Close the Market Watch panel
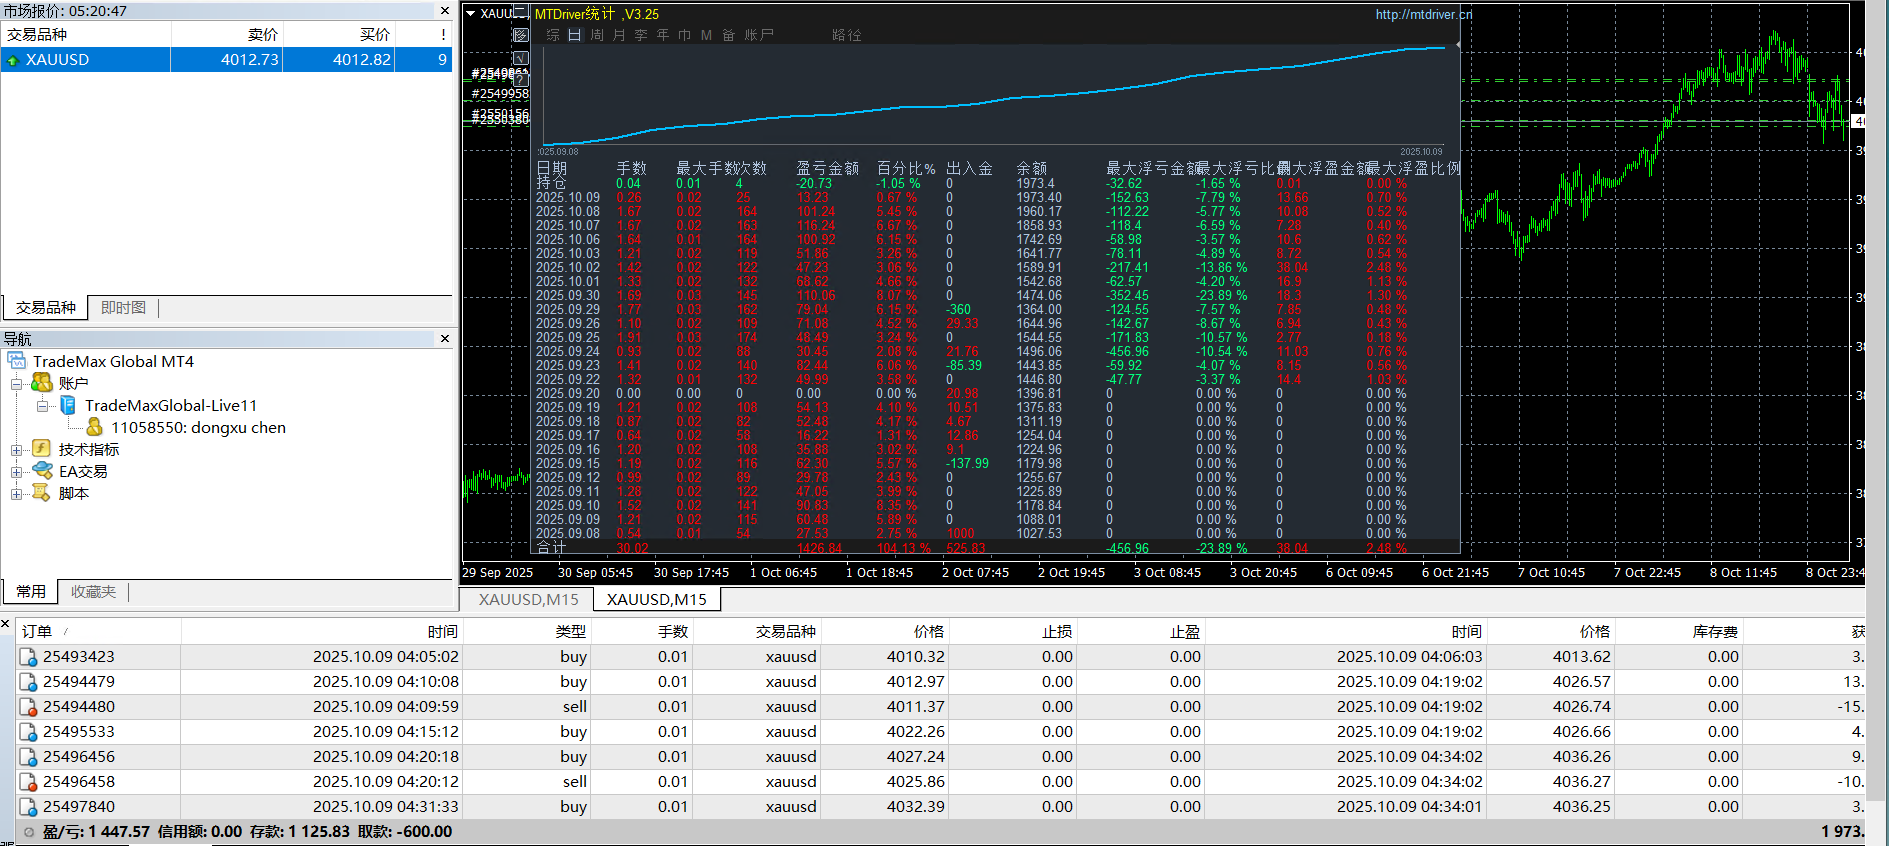Screen dimensions: 1889x846 pyautogui.click(x=445, y=11)
